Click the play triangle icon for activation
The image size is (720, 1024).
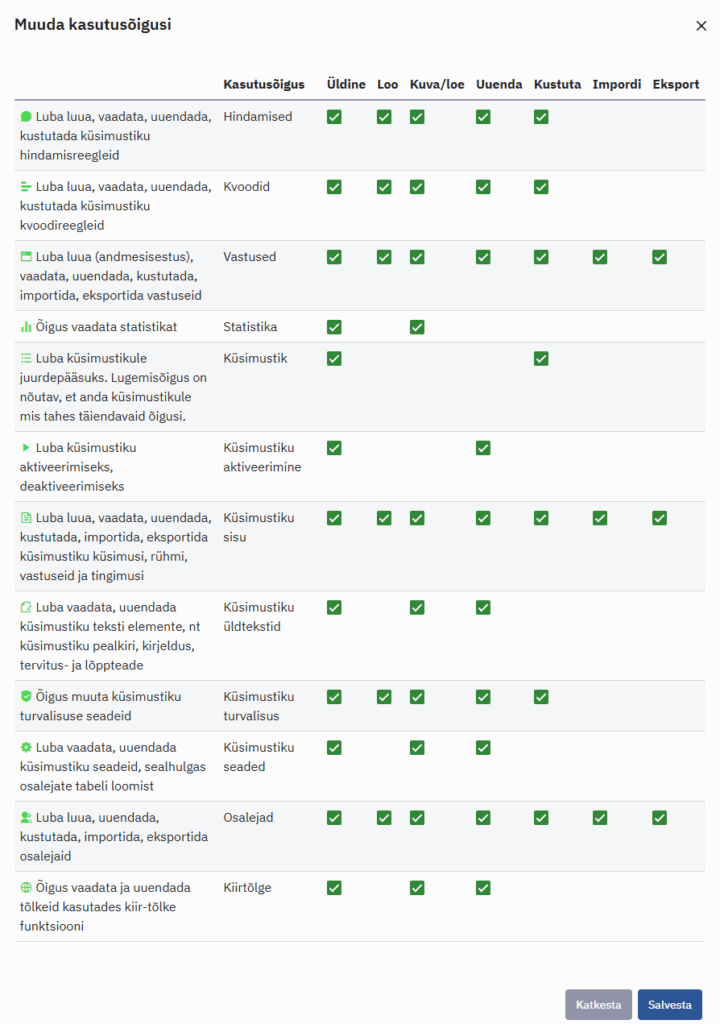[x=26, y=448]
